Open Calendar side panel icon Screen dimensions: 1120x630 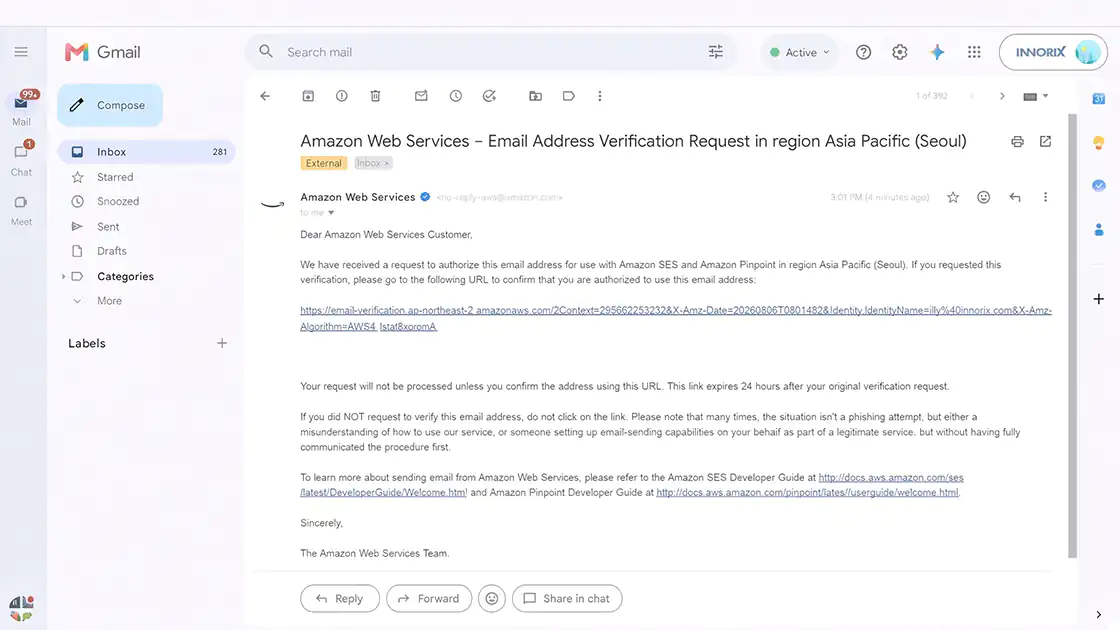(x=1099, y=99)
